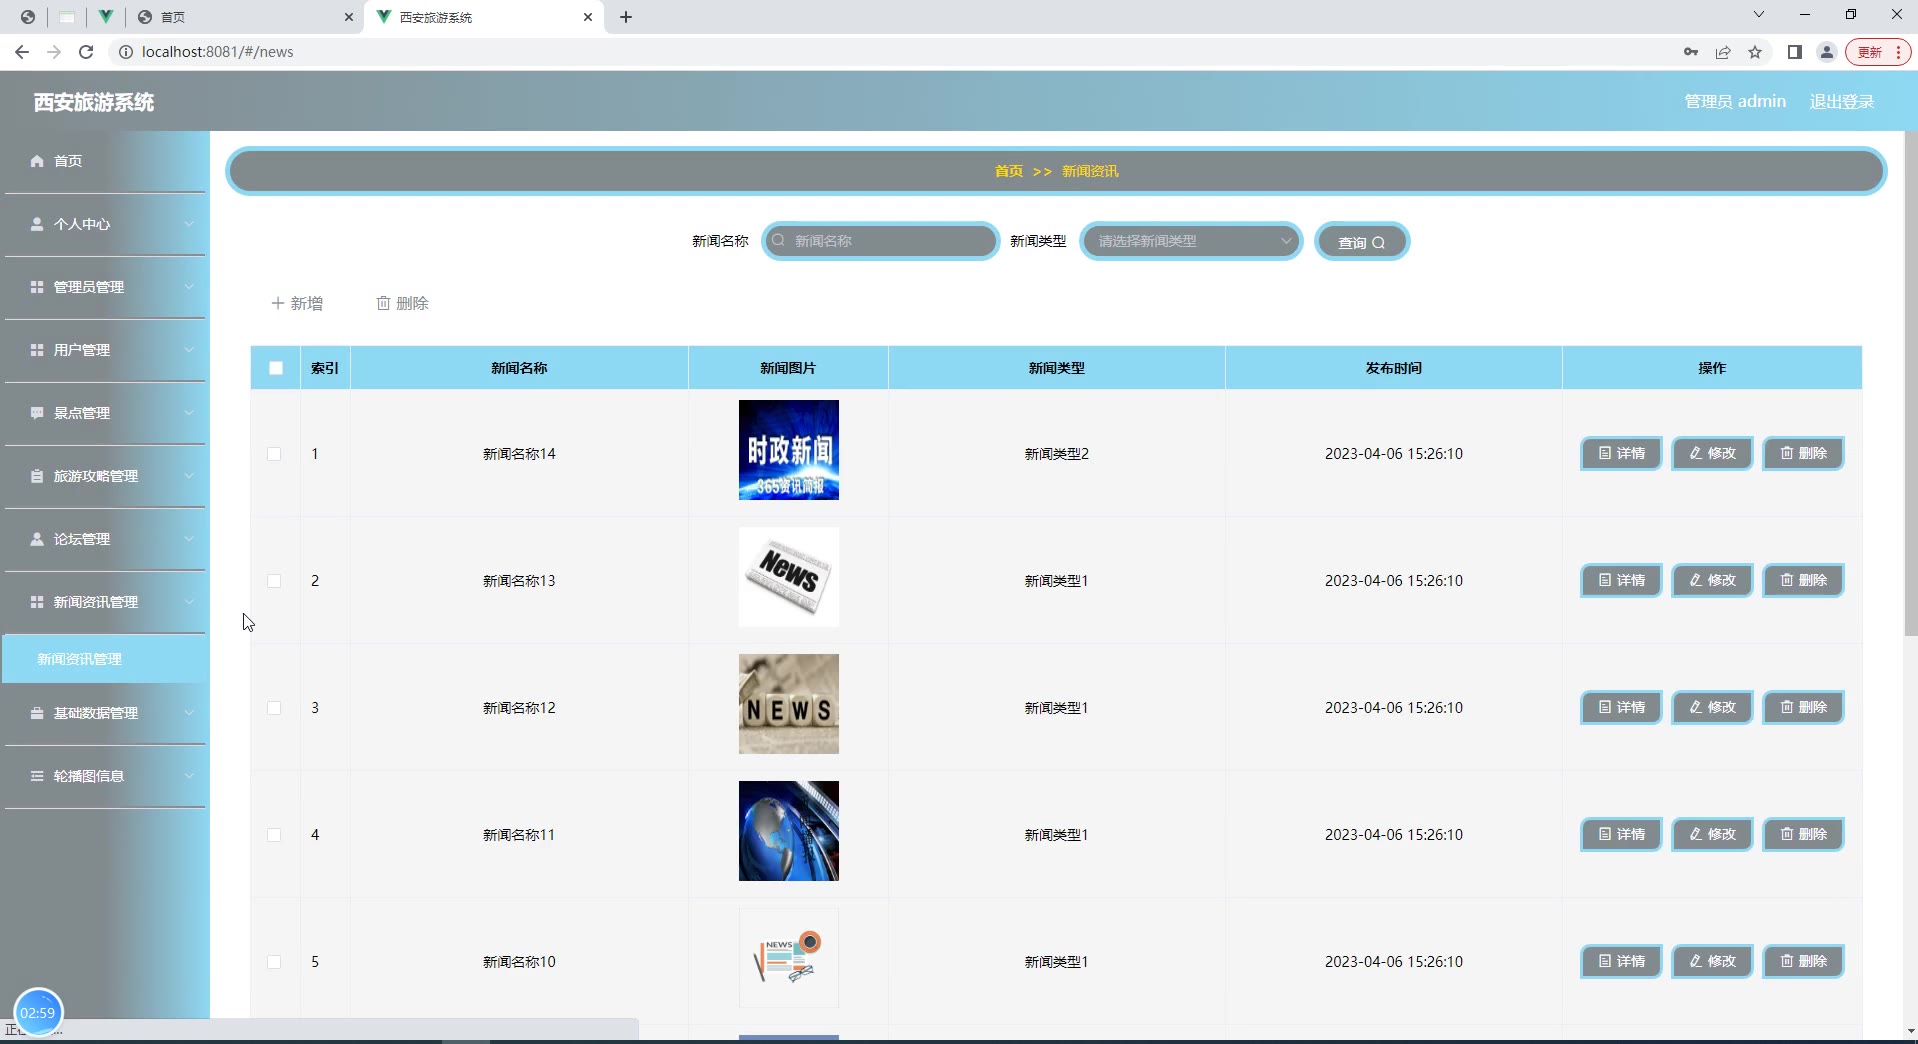
Task: Click 修改 for 新闻名称12
Action: [x=1712, y=707]
